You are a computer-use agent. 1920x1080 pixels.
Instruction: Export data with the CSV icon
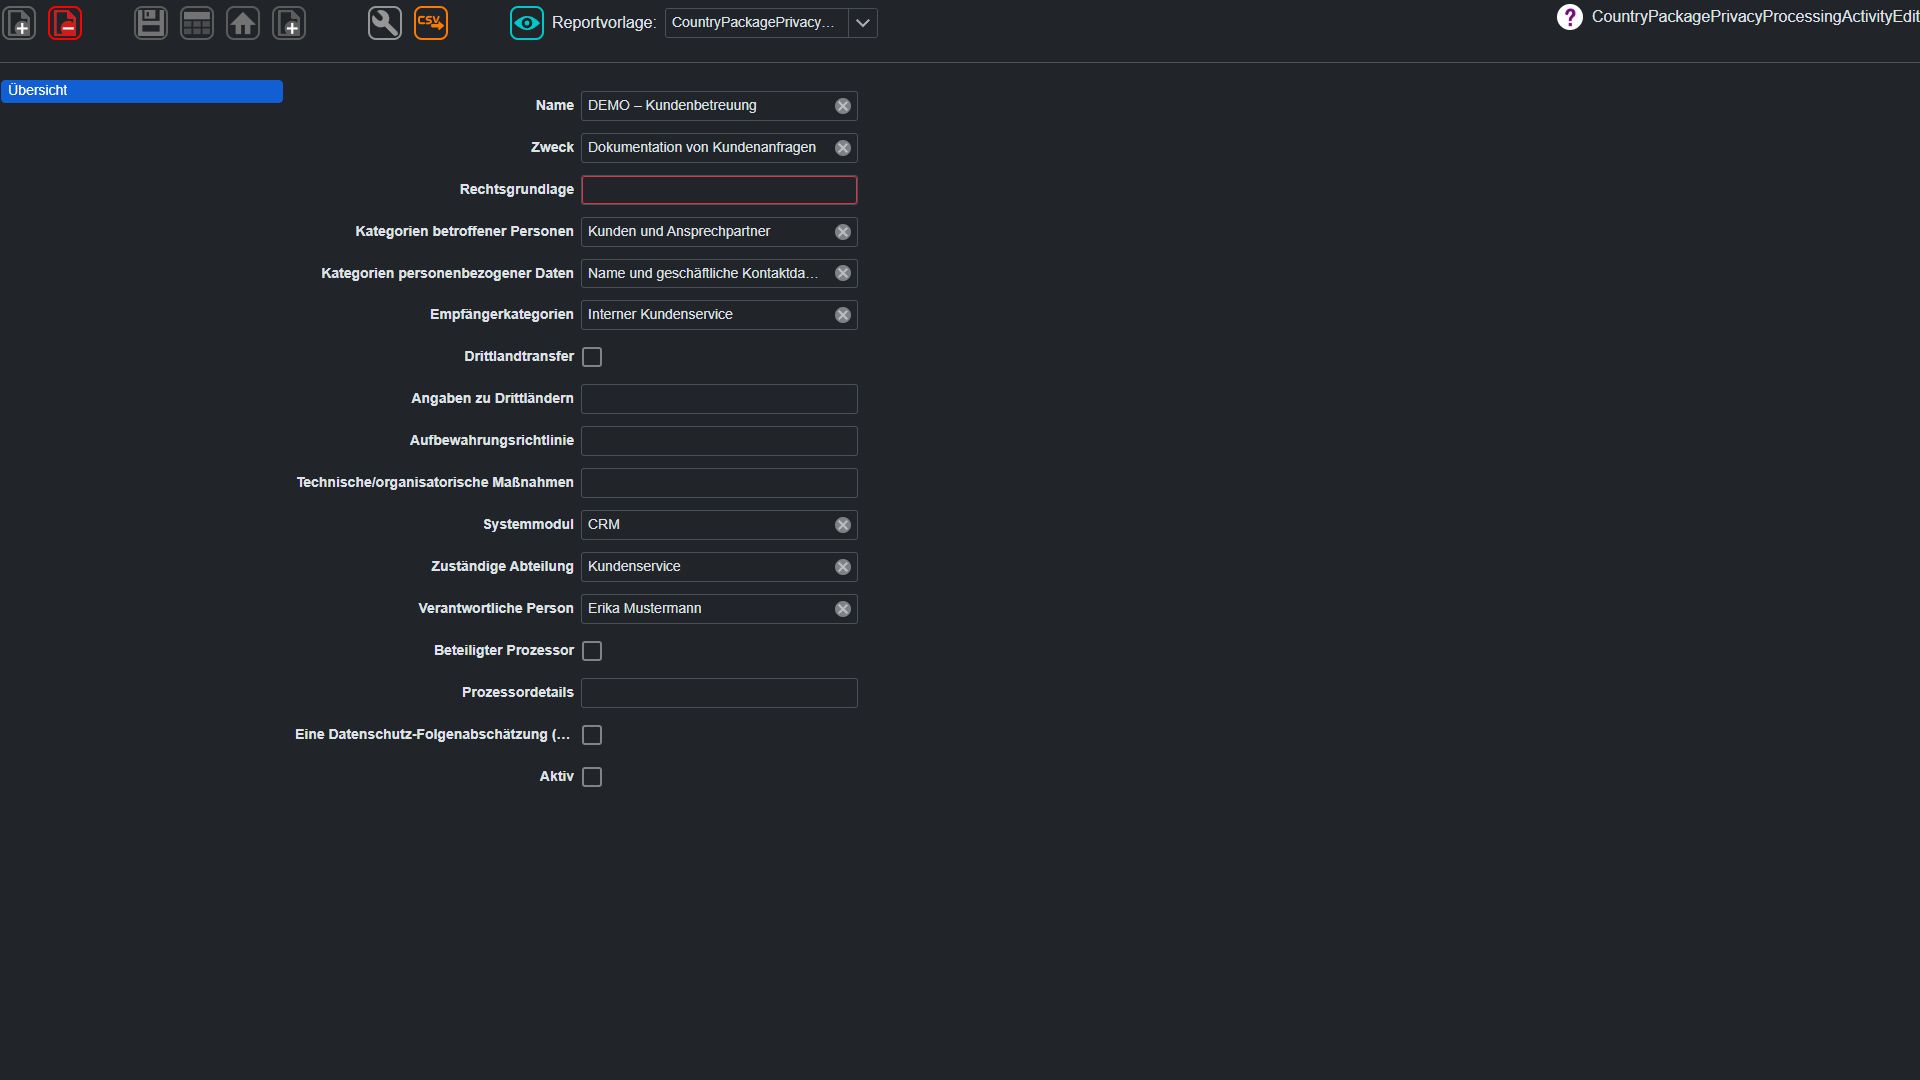(x=431, y=23)
